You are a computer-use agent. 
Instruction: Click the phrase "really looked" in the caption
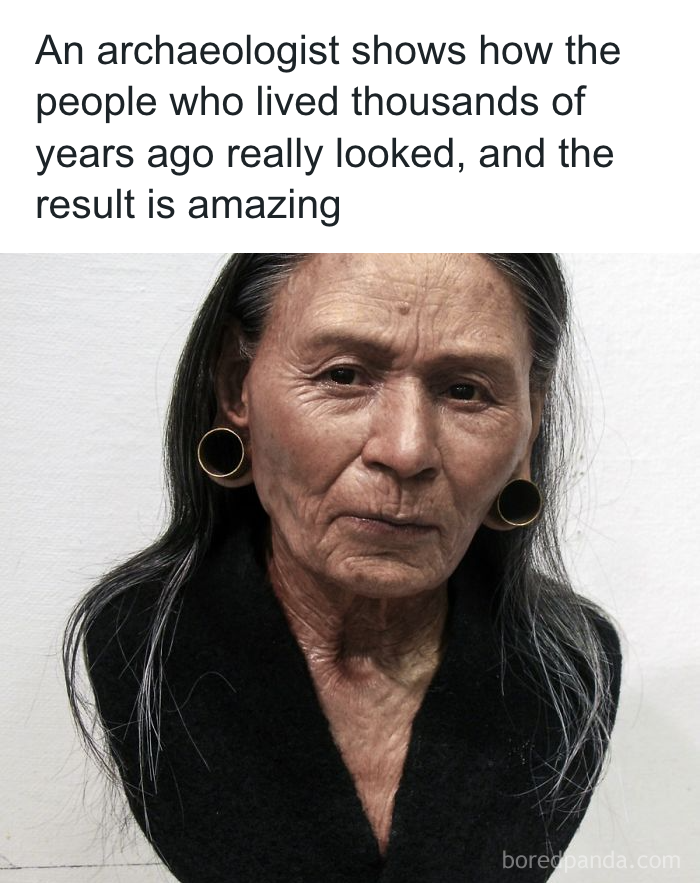click(x=340, y=154)
